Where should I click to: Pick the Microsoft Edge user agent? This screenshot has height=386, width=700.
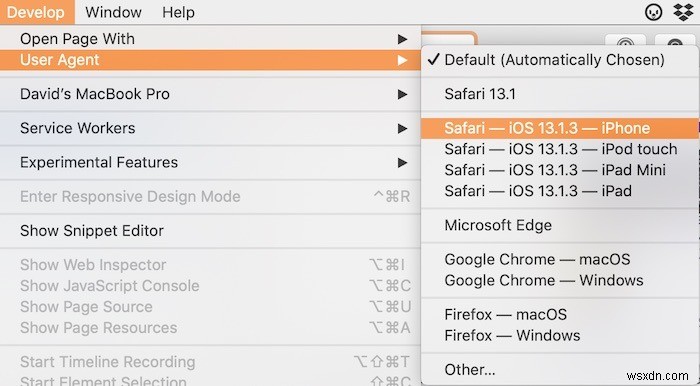click(x=560, y=225)
